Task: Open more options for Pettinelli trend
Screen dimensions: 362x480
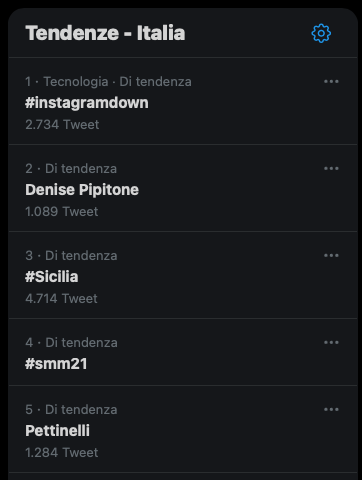Action: pyautogui.click(x=331, y=409)
